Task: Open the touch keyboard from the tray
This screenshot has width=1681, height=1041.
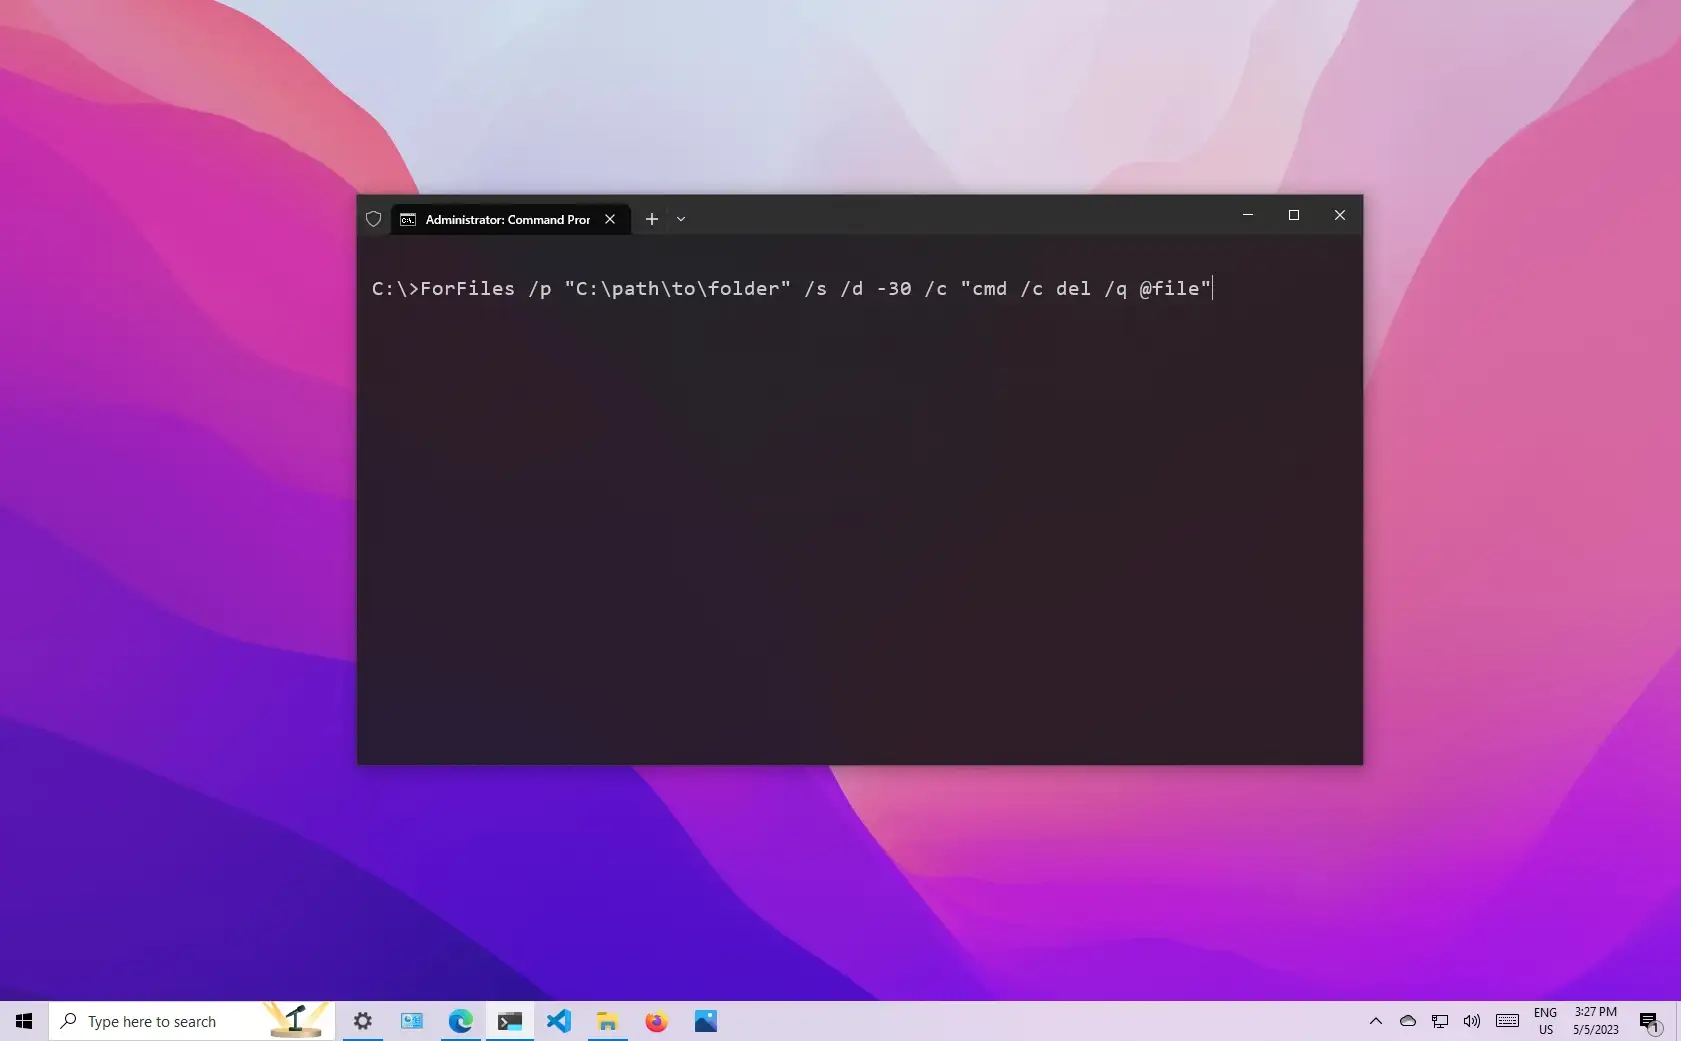Action: coord(1506,1021)
